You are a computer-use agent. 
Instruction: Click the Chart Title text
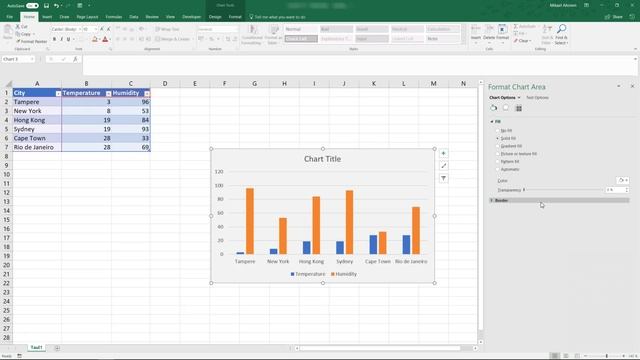pos(322,159)
